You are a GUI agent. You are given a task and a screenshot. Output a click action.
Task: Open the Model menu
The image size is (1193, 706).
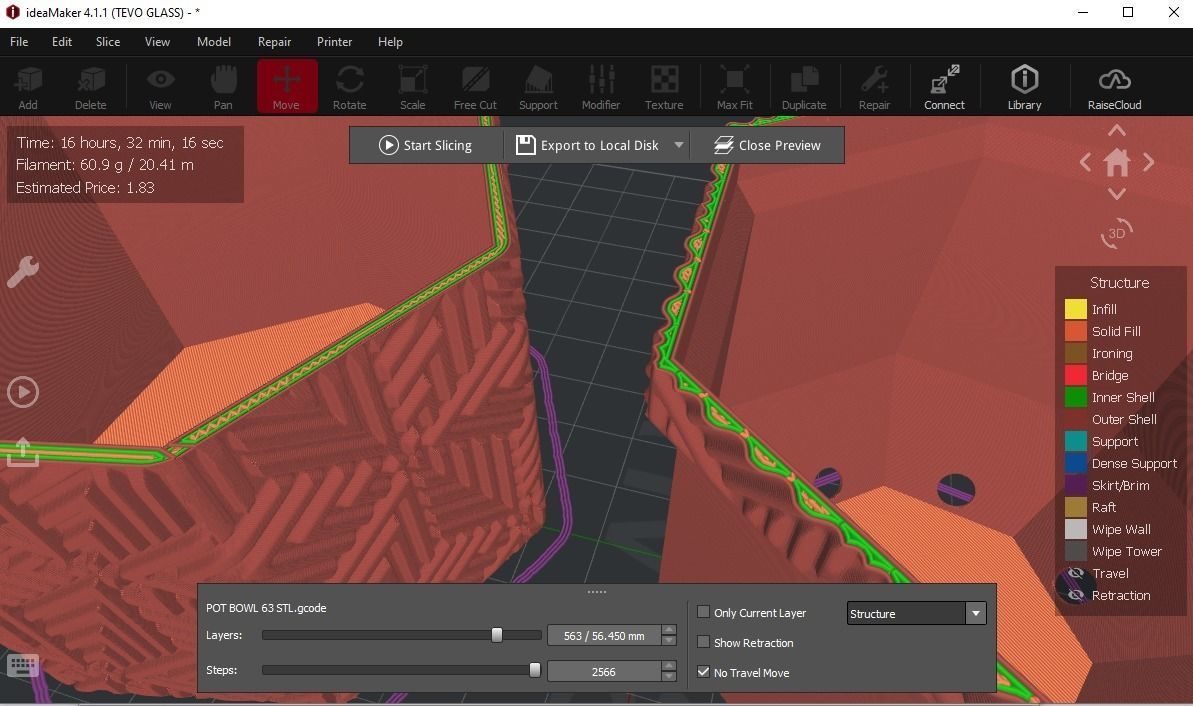click(x=214, y=42)
